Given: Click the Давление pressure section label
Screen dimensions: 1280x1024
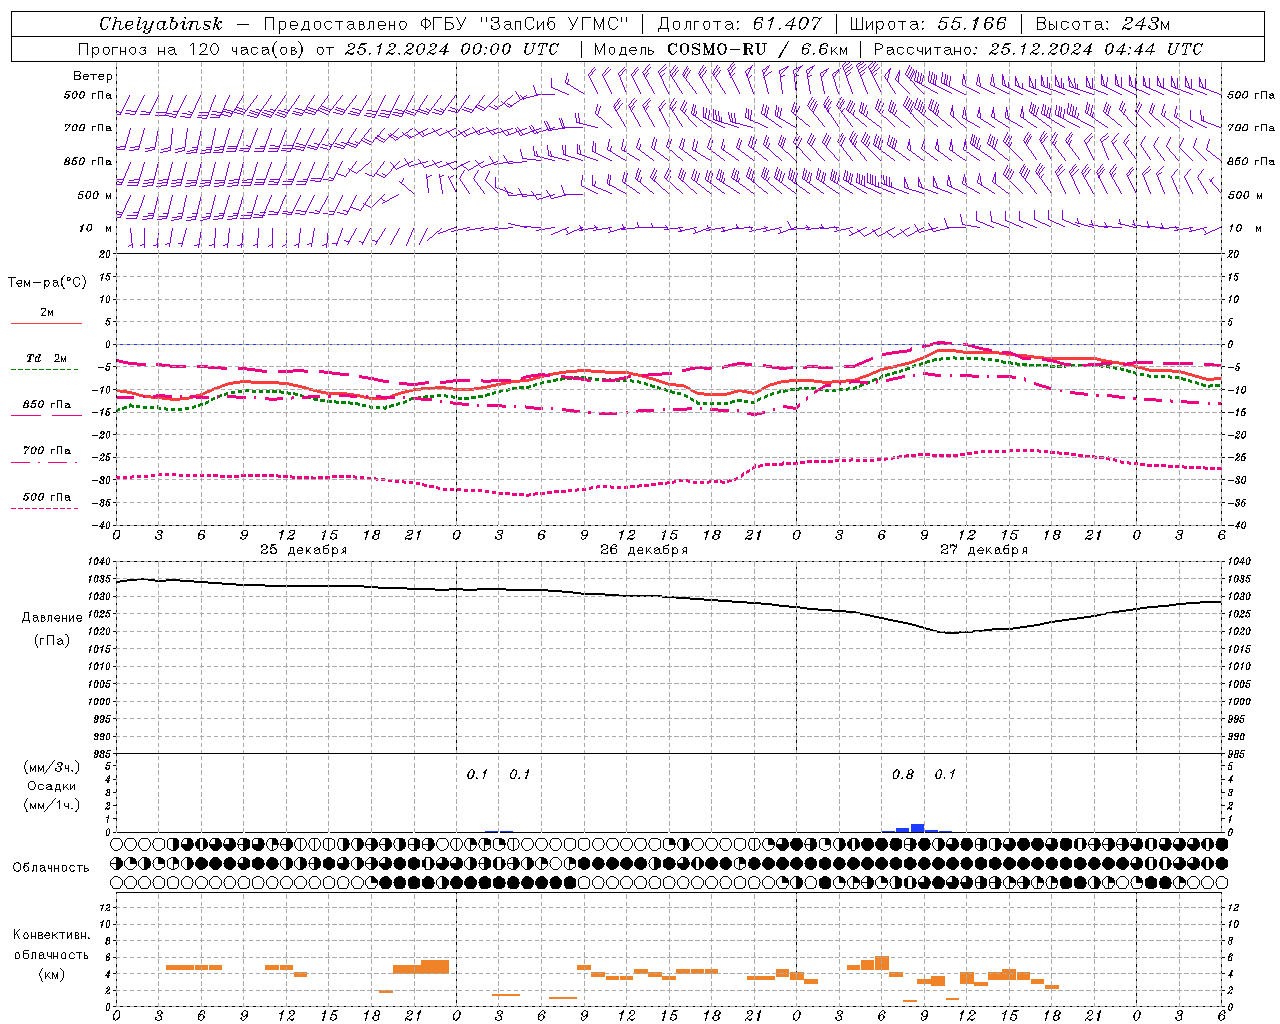Looking at the screenshot, I should click(52, 618).
